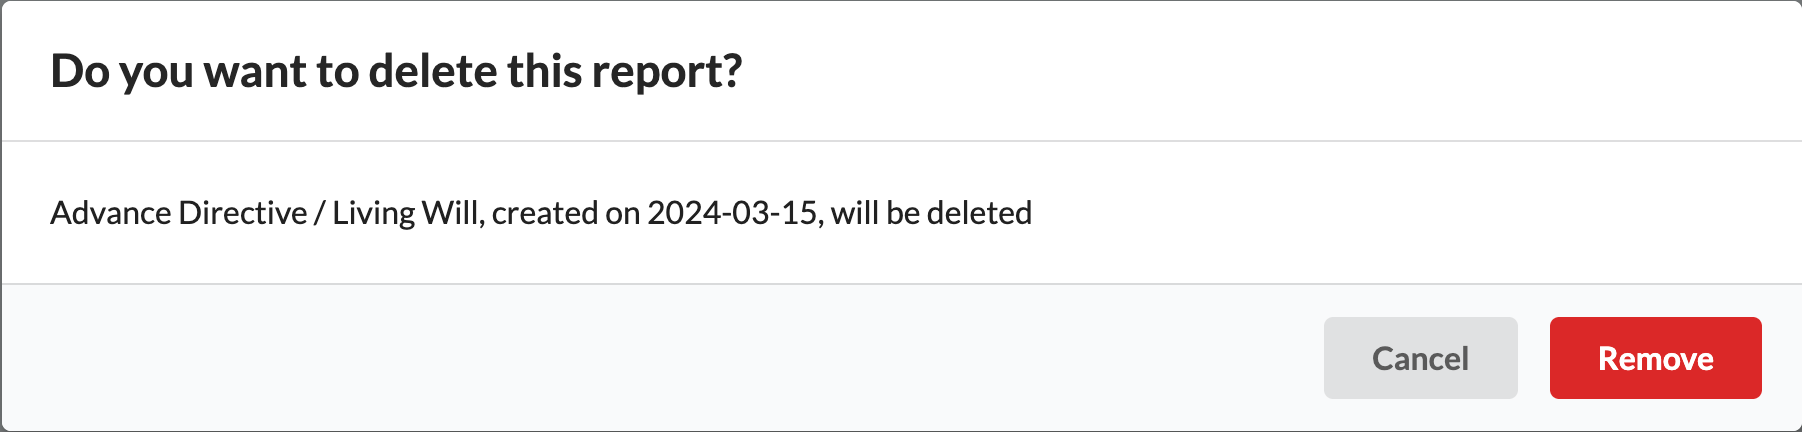Screen dimensions: 1802x432
Task: Select the Remove button in the dialog footer
Action: (1655, 358)
